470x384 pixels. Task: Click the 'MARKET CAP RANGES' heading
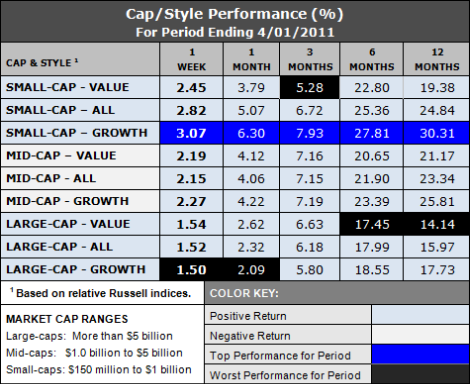pos(67,319)
